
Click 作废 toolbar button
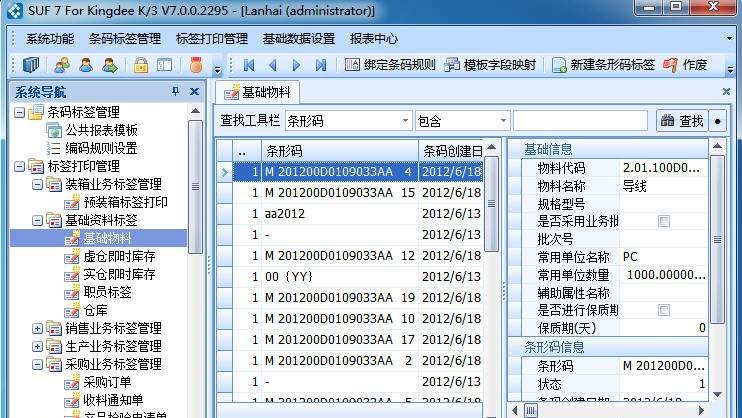tap(685, 65)
